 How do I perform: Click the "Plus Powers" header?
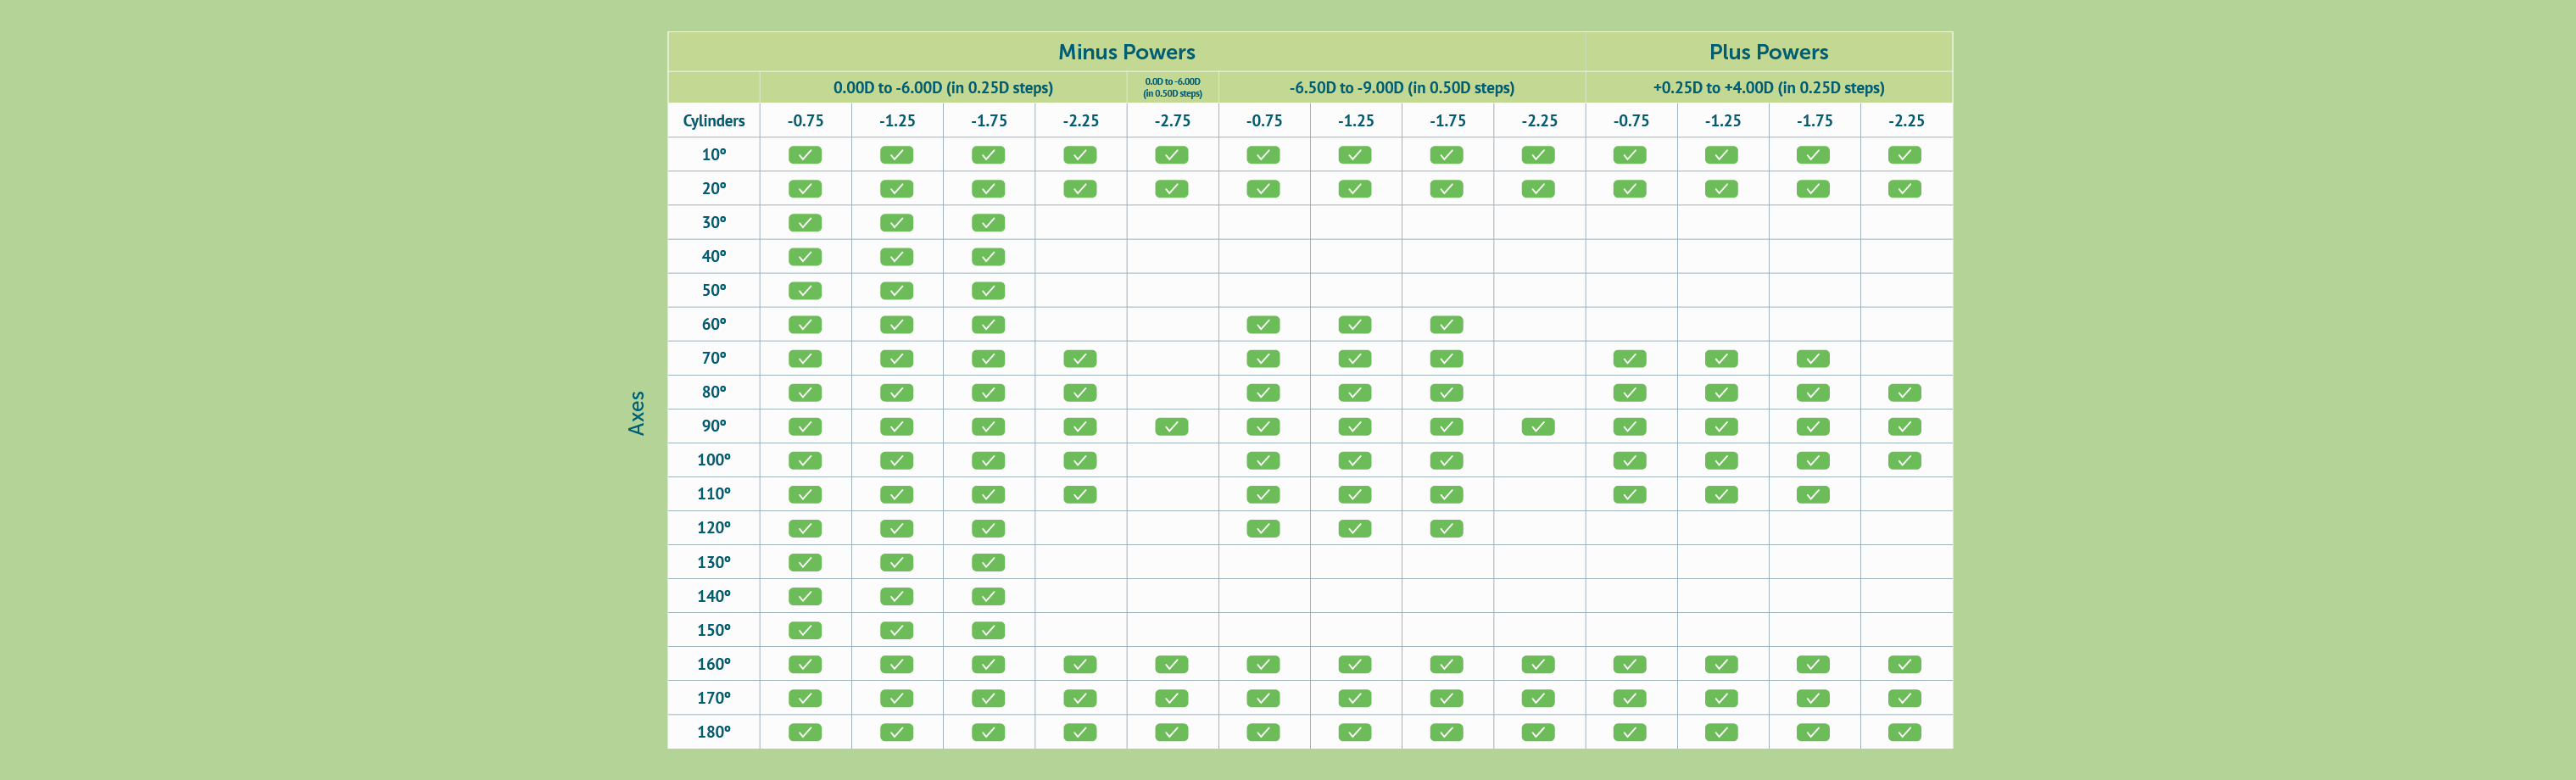(1768, 52)
